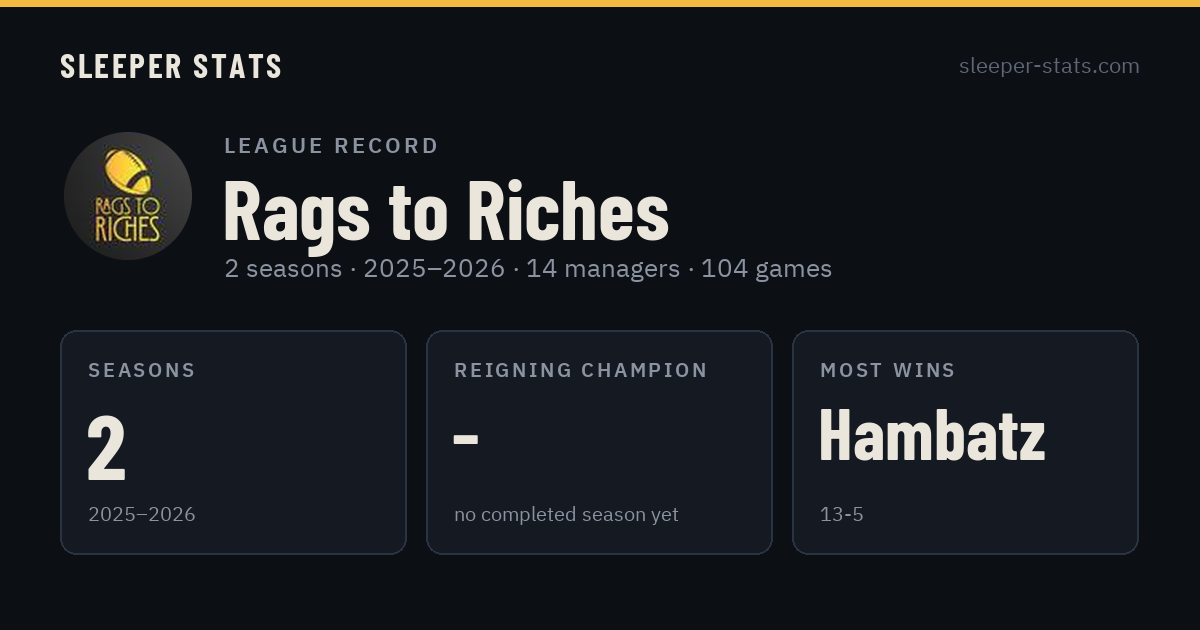Open the Most Wins card
Viewport: 1200px width, 630px height.
(965, 442)
